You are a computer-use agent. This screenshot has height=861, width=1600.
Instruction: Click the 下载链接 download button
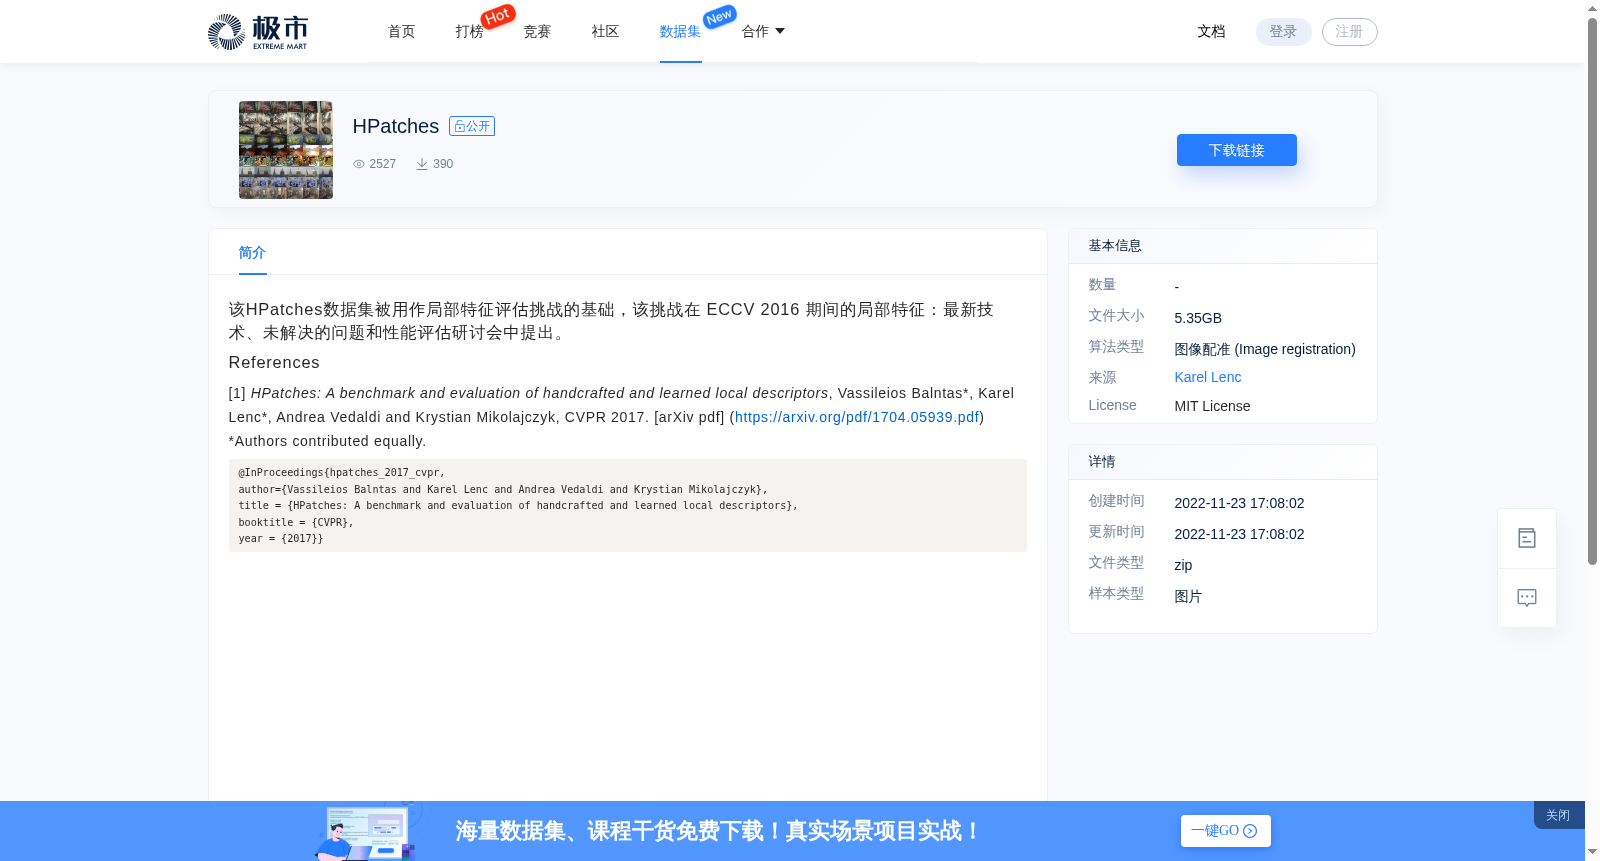[x=1236, y=150]
